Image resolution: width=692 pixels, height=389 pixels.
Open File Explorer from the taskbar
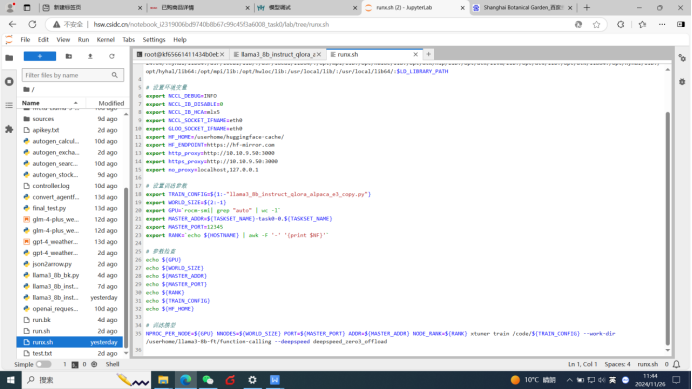163,380
